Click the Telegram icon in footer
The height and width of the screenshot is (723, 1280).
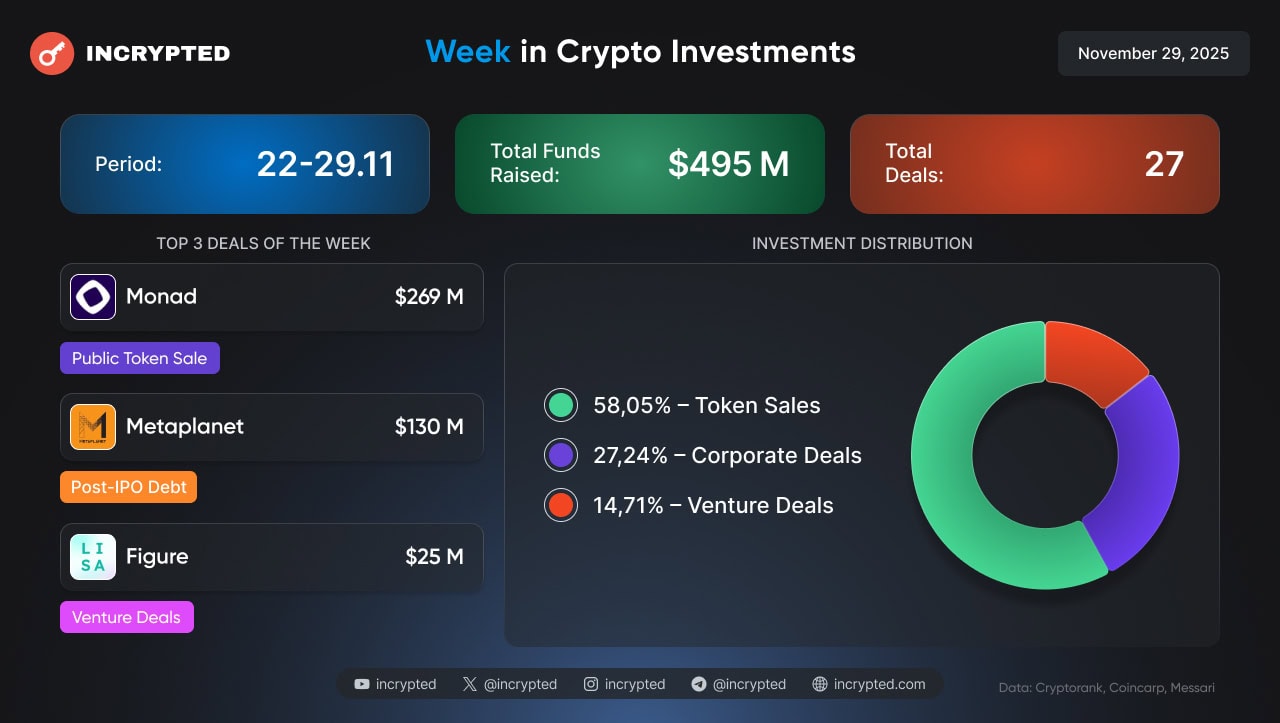(699, 685)
